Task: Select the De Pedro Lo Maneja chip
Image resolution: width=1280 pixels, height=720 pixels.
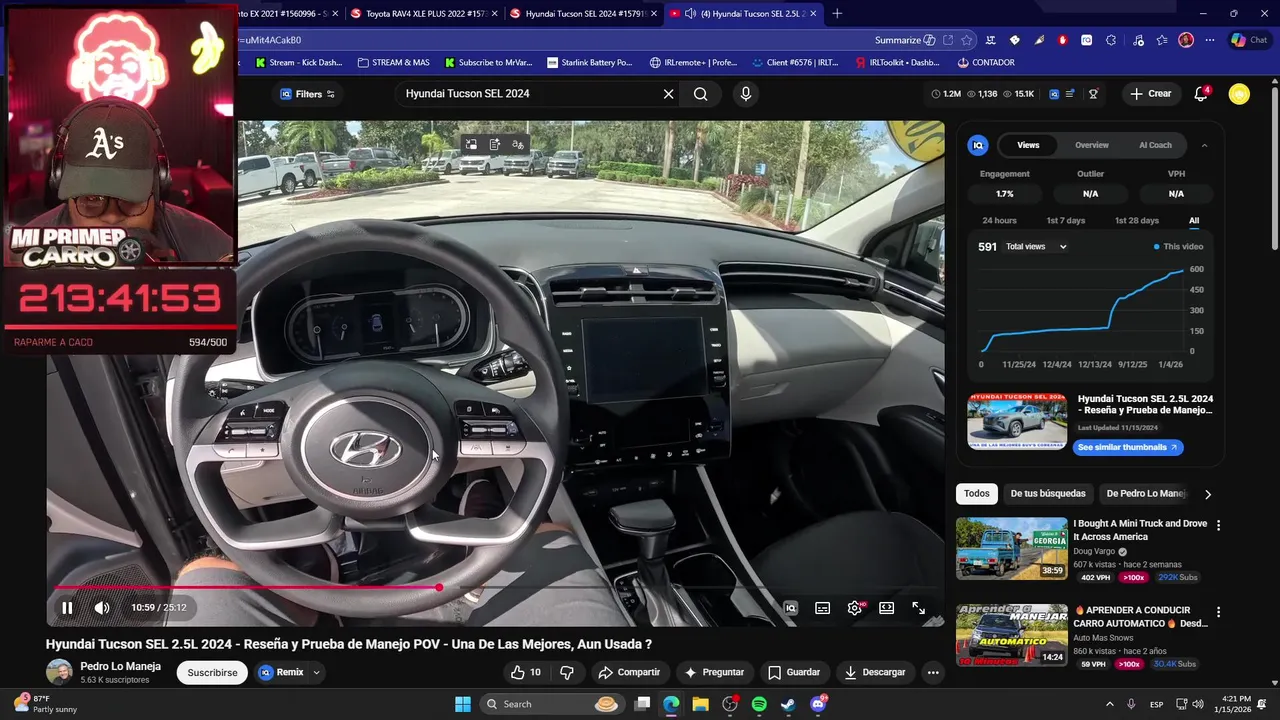Action: pyautogui.click(x=1146, y=494)
